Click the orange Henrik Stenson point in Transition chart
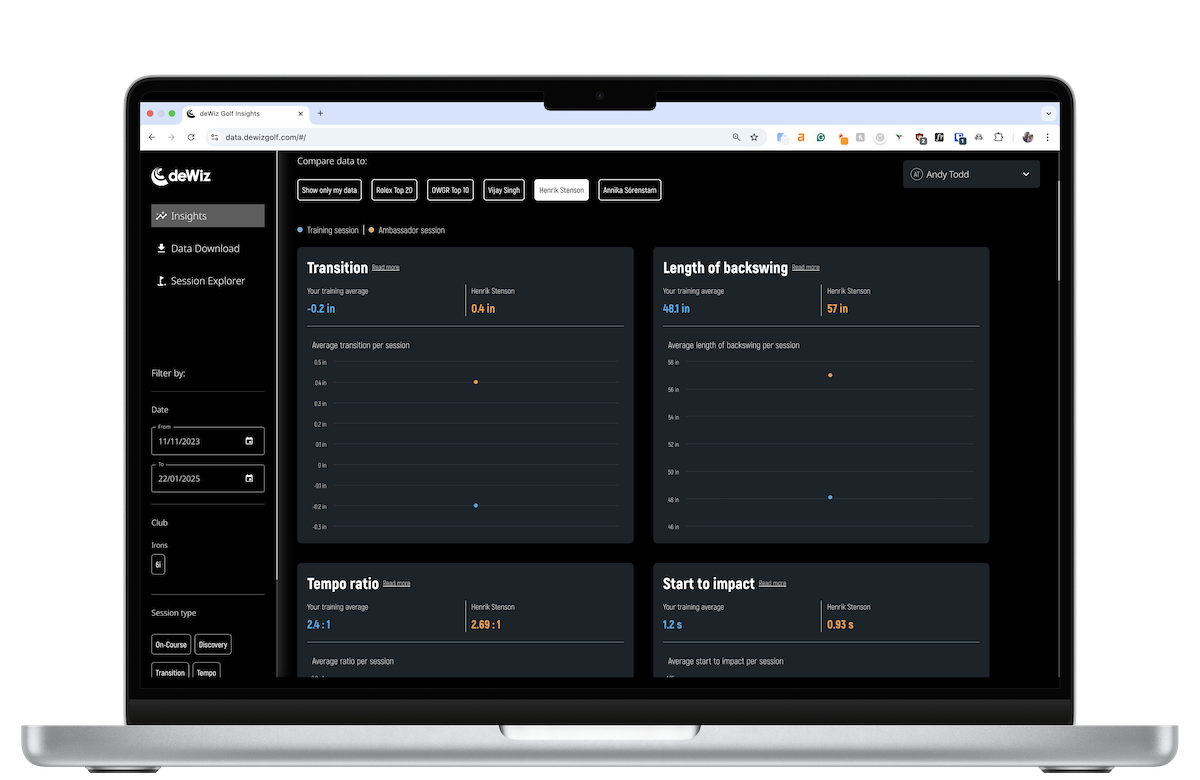Screen dimensions: 1200x780 [x=476, y=382]
